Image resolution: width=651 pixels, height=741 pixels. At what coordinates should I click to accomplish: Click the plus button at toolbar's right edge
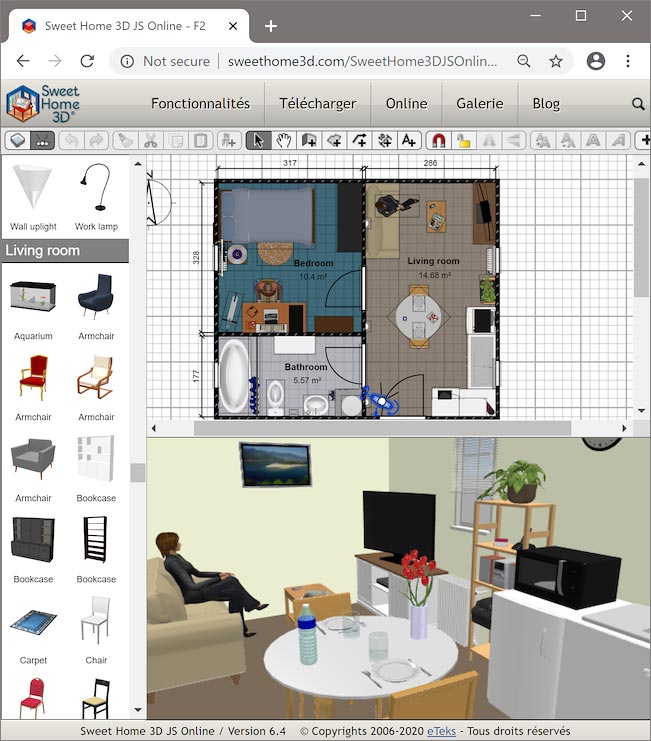coord(643,140)
